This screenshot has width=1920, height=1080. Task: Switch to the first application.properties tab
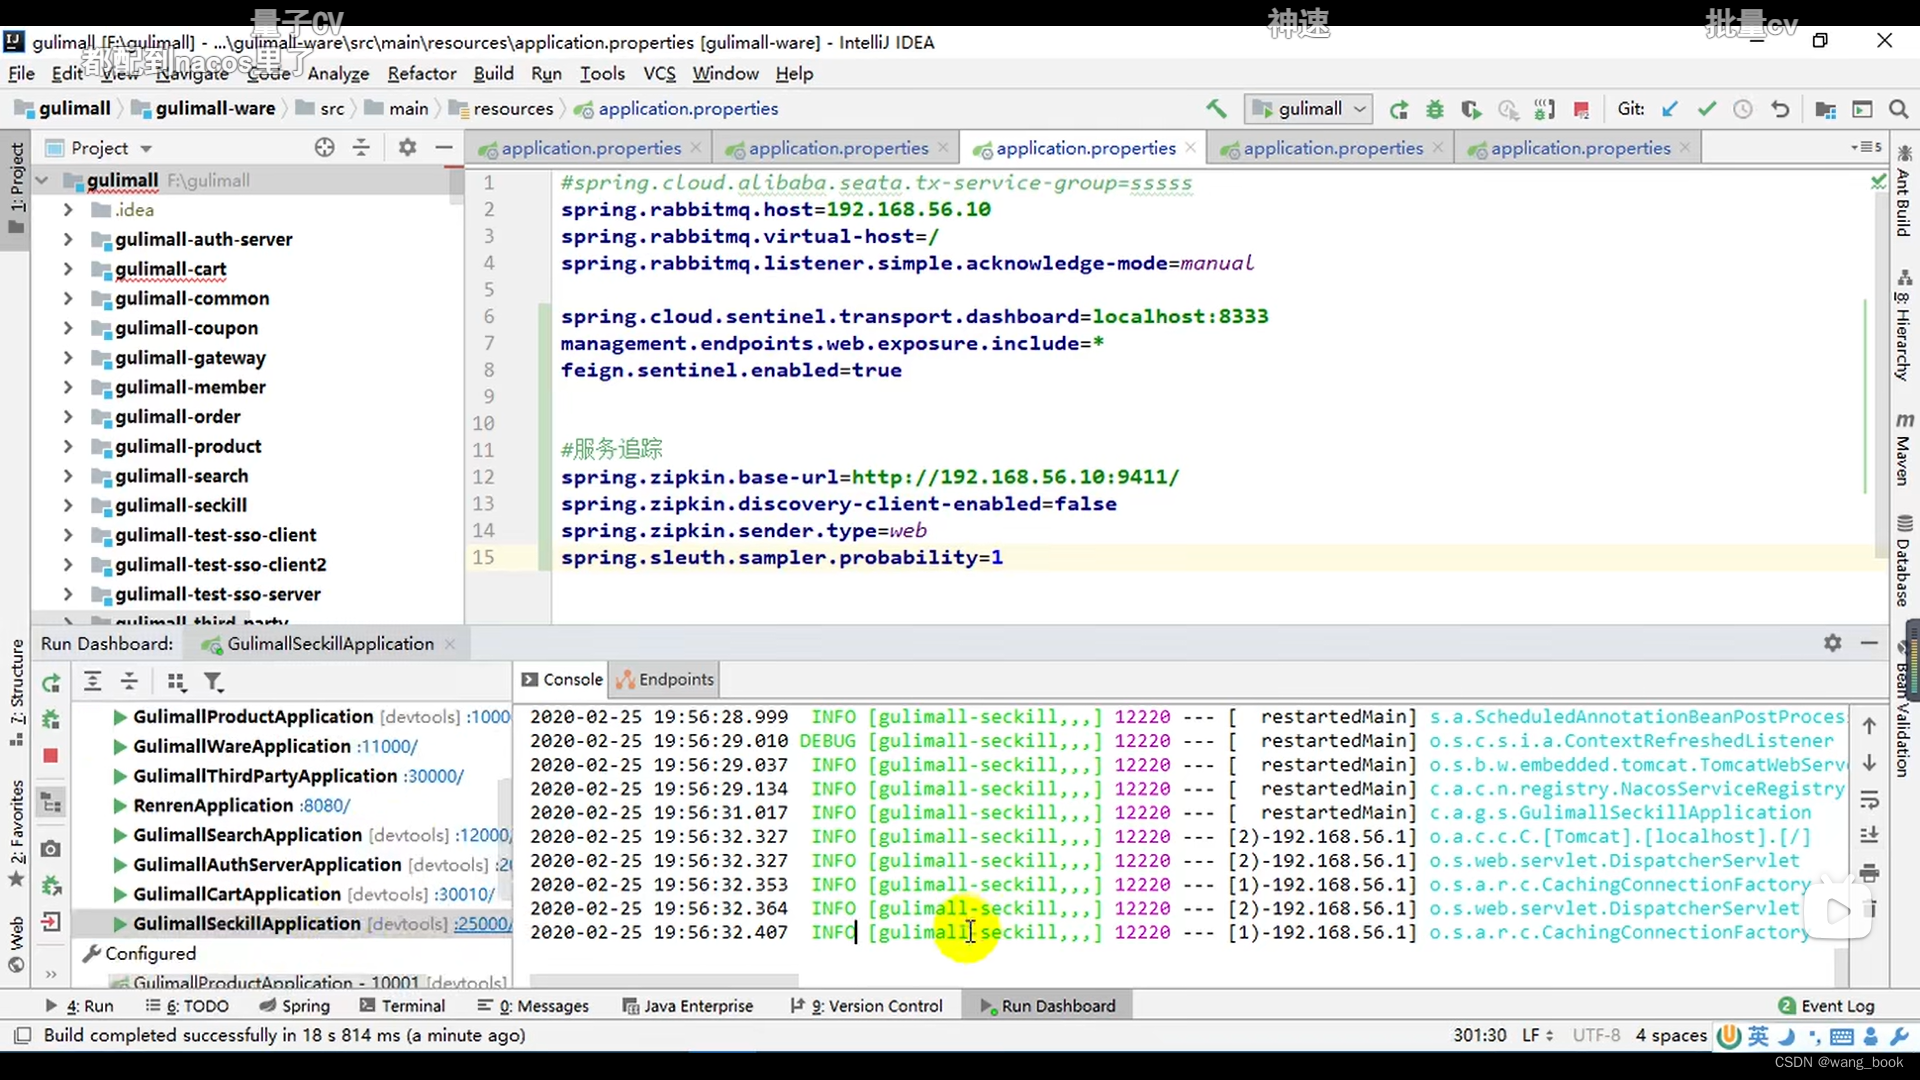click(590, 149)
